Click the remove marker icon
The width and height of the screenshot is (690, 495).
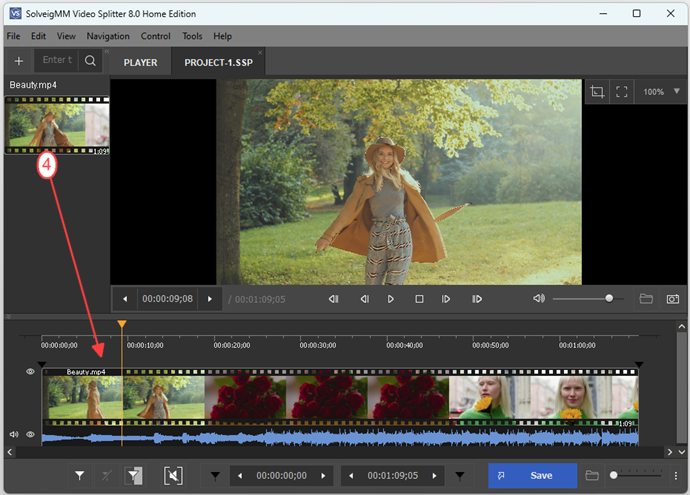coord(106,476)
